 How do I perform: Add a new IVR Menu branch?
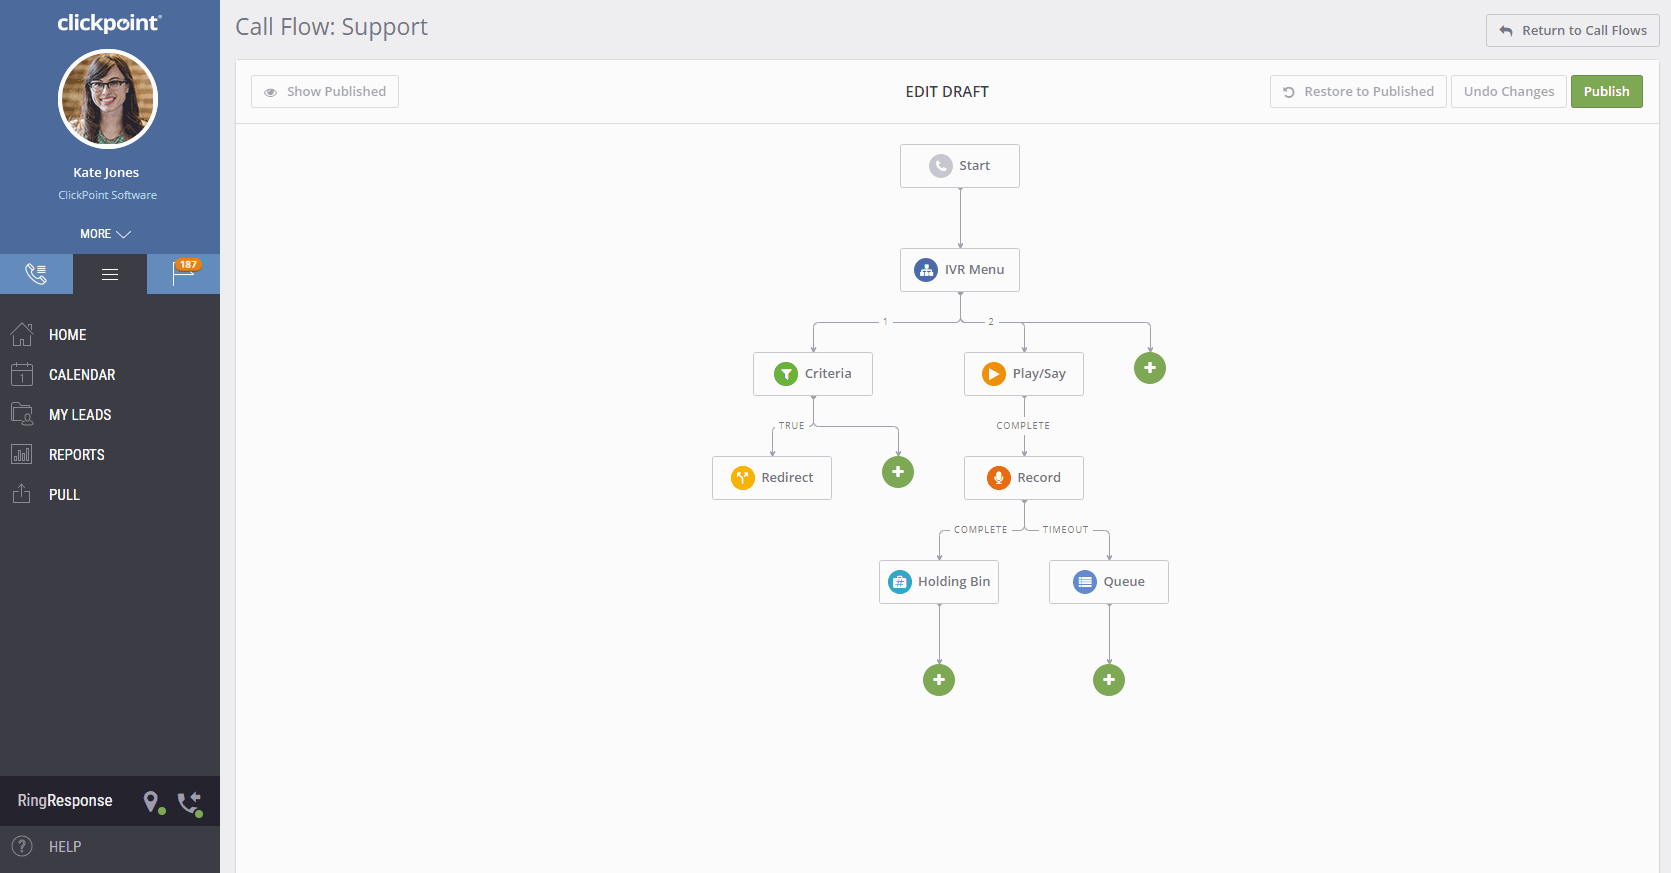1150,368
